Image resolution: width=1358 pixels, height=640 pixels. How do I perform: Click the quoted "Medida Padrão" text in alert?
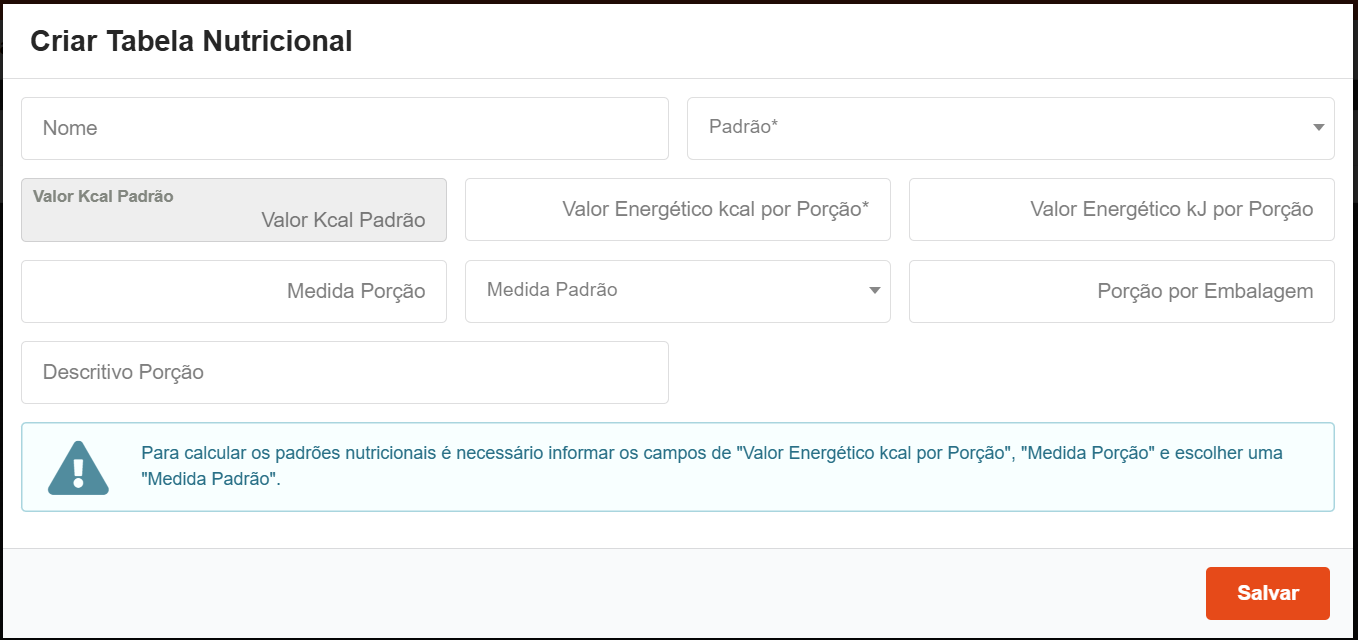pyautogui.click(x=210, y=479)
